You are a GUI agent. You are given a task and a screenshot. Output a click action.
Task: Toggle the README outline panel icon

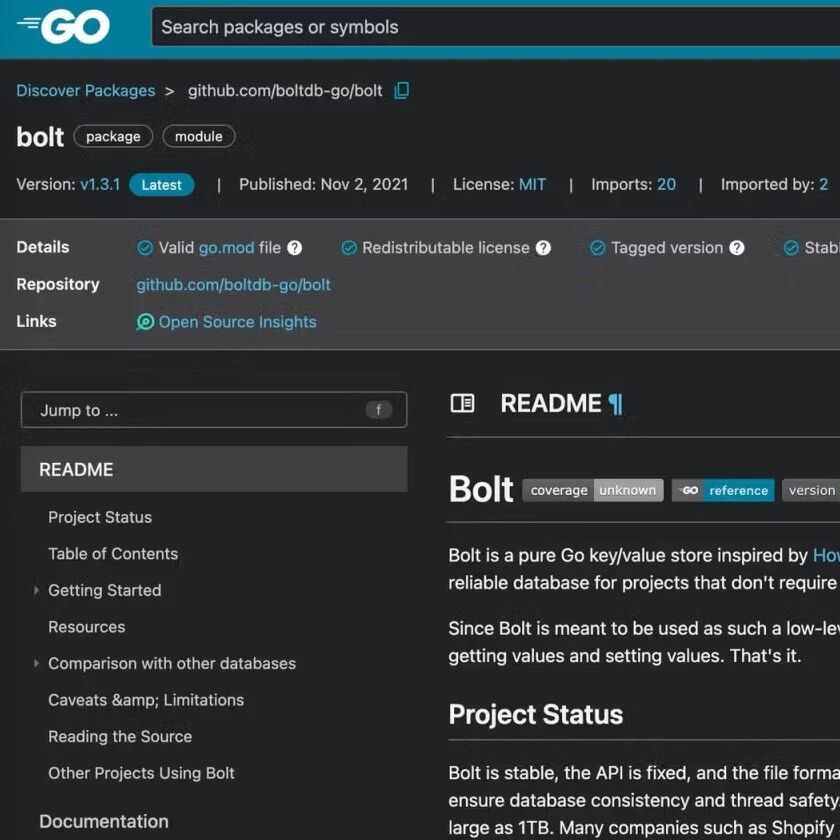(462, 403)
